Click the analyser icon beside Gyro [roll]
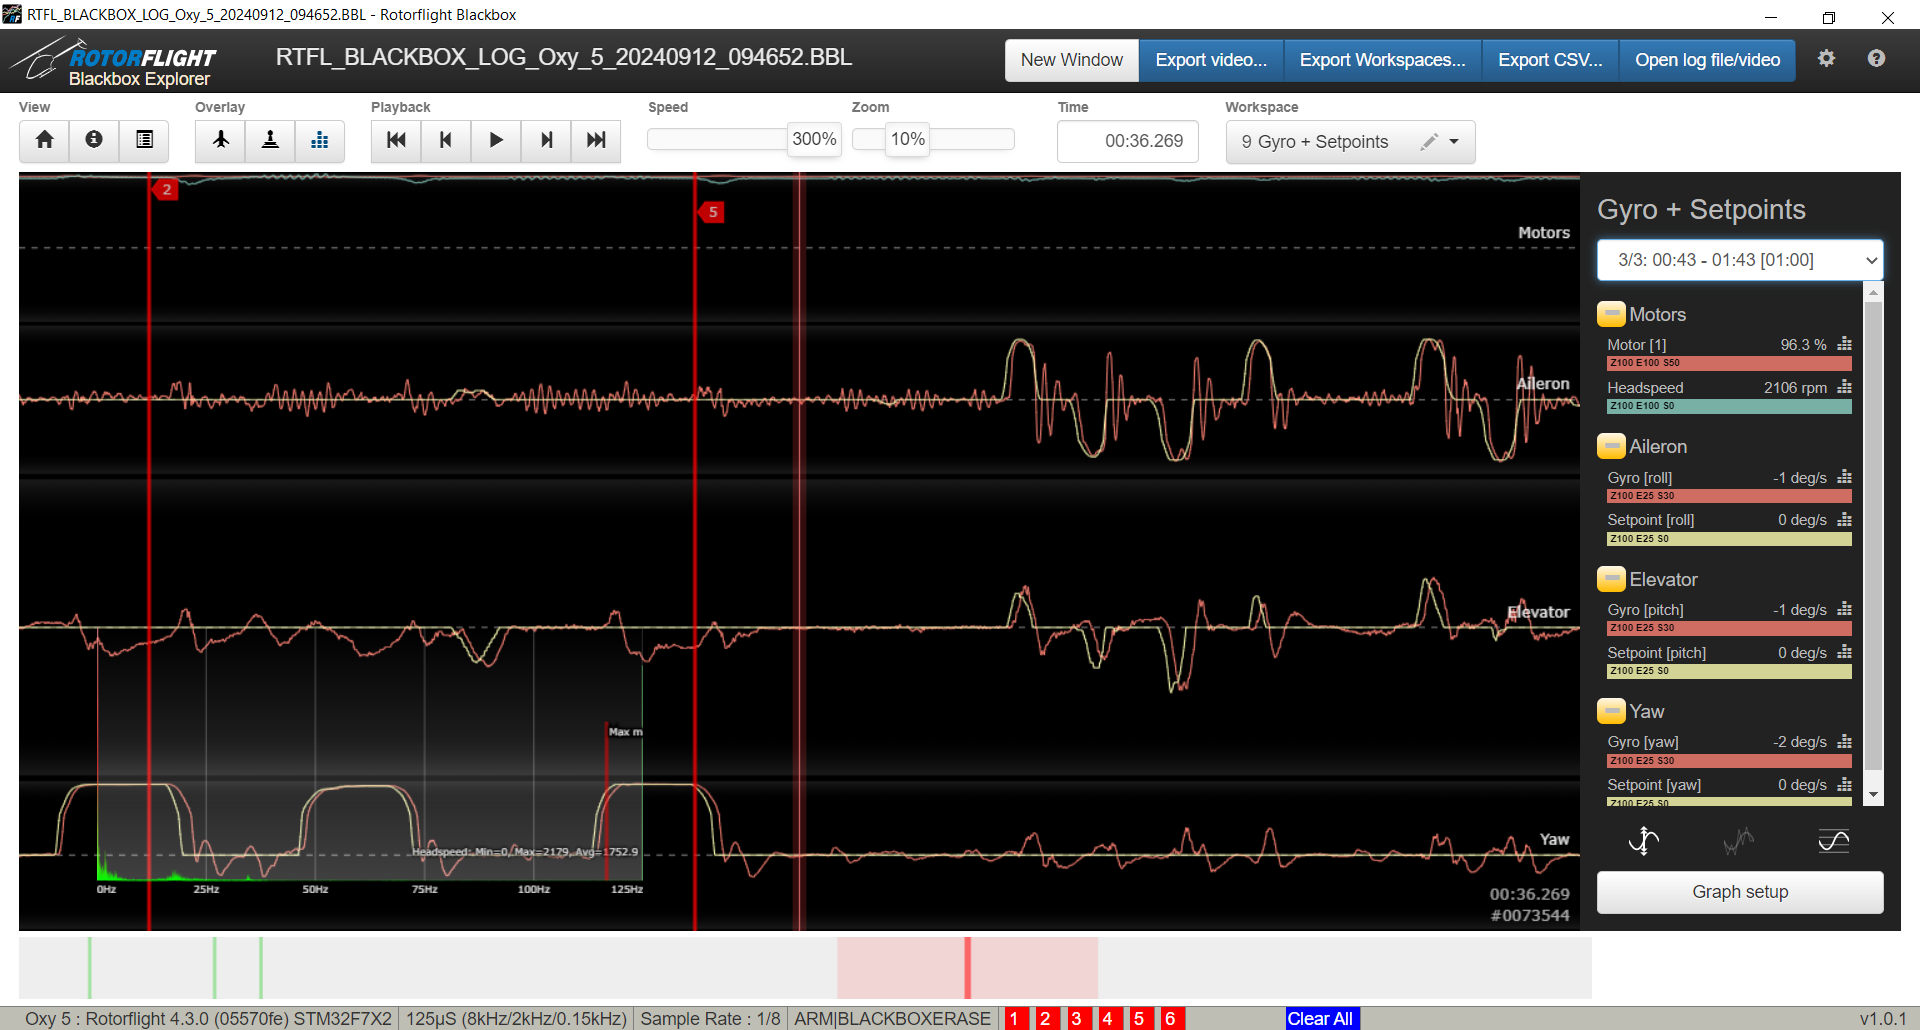Image resolution: width=1920 pixels, height=1030 pixels. point(1844,477)
